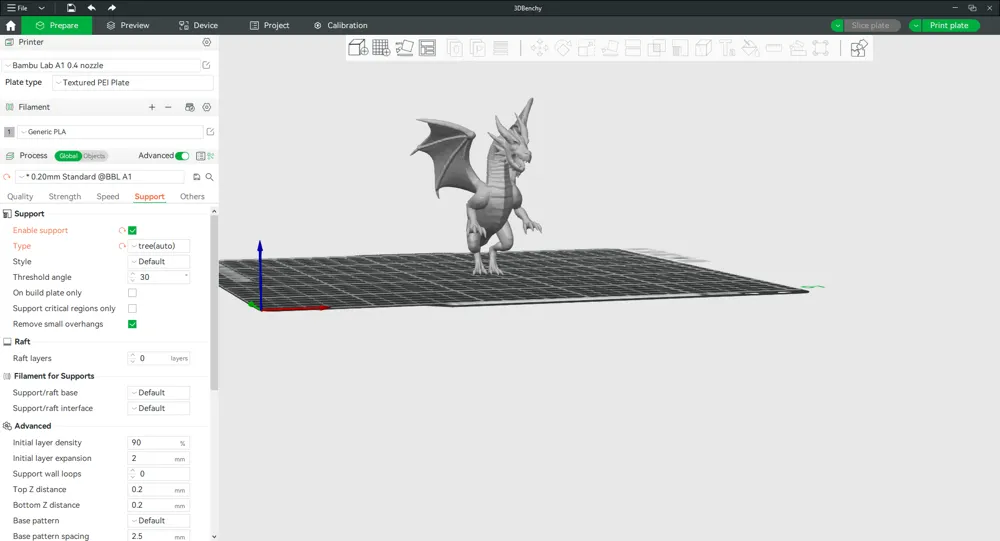
Task: Switch Process scope to Objects
Action: (x=94, y=156)
